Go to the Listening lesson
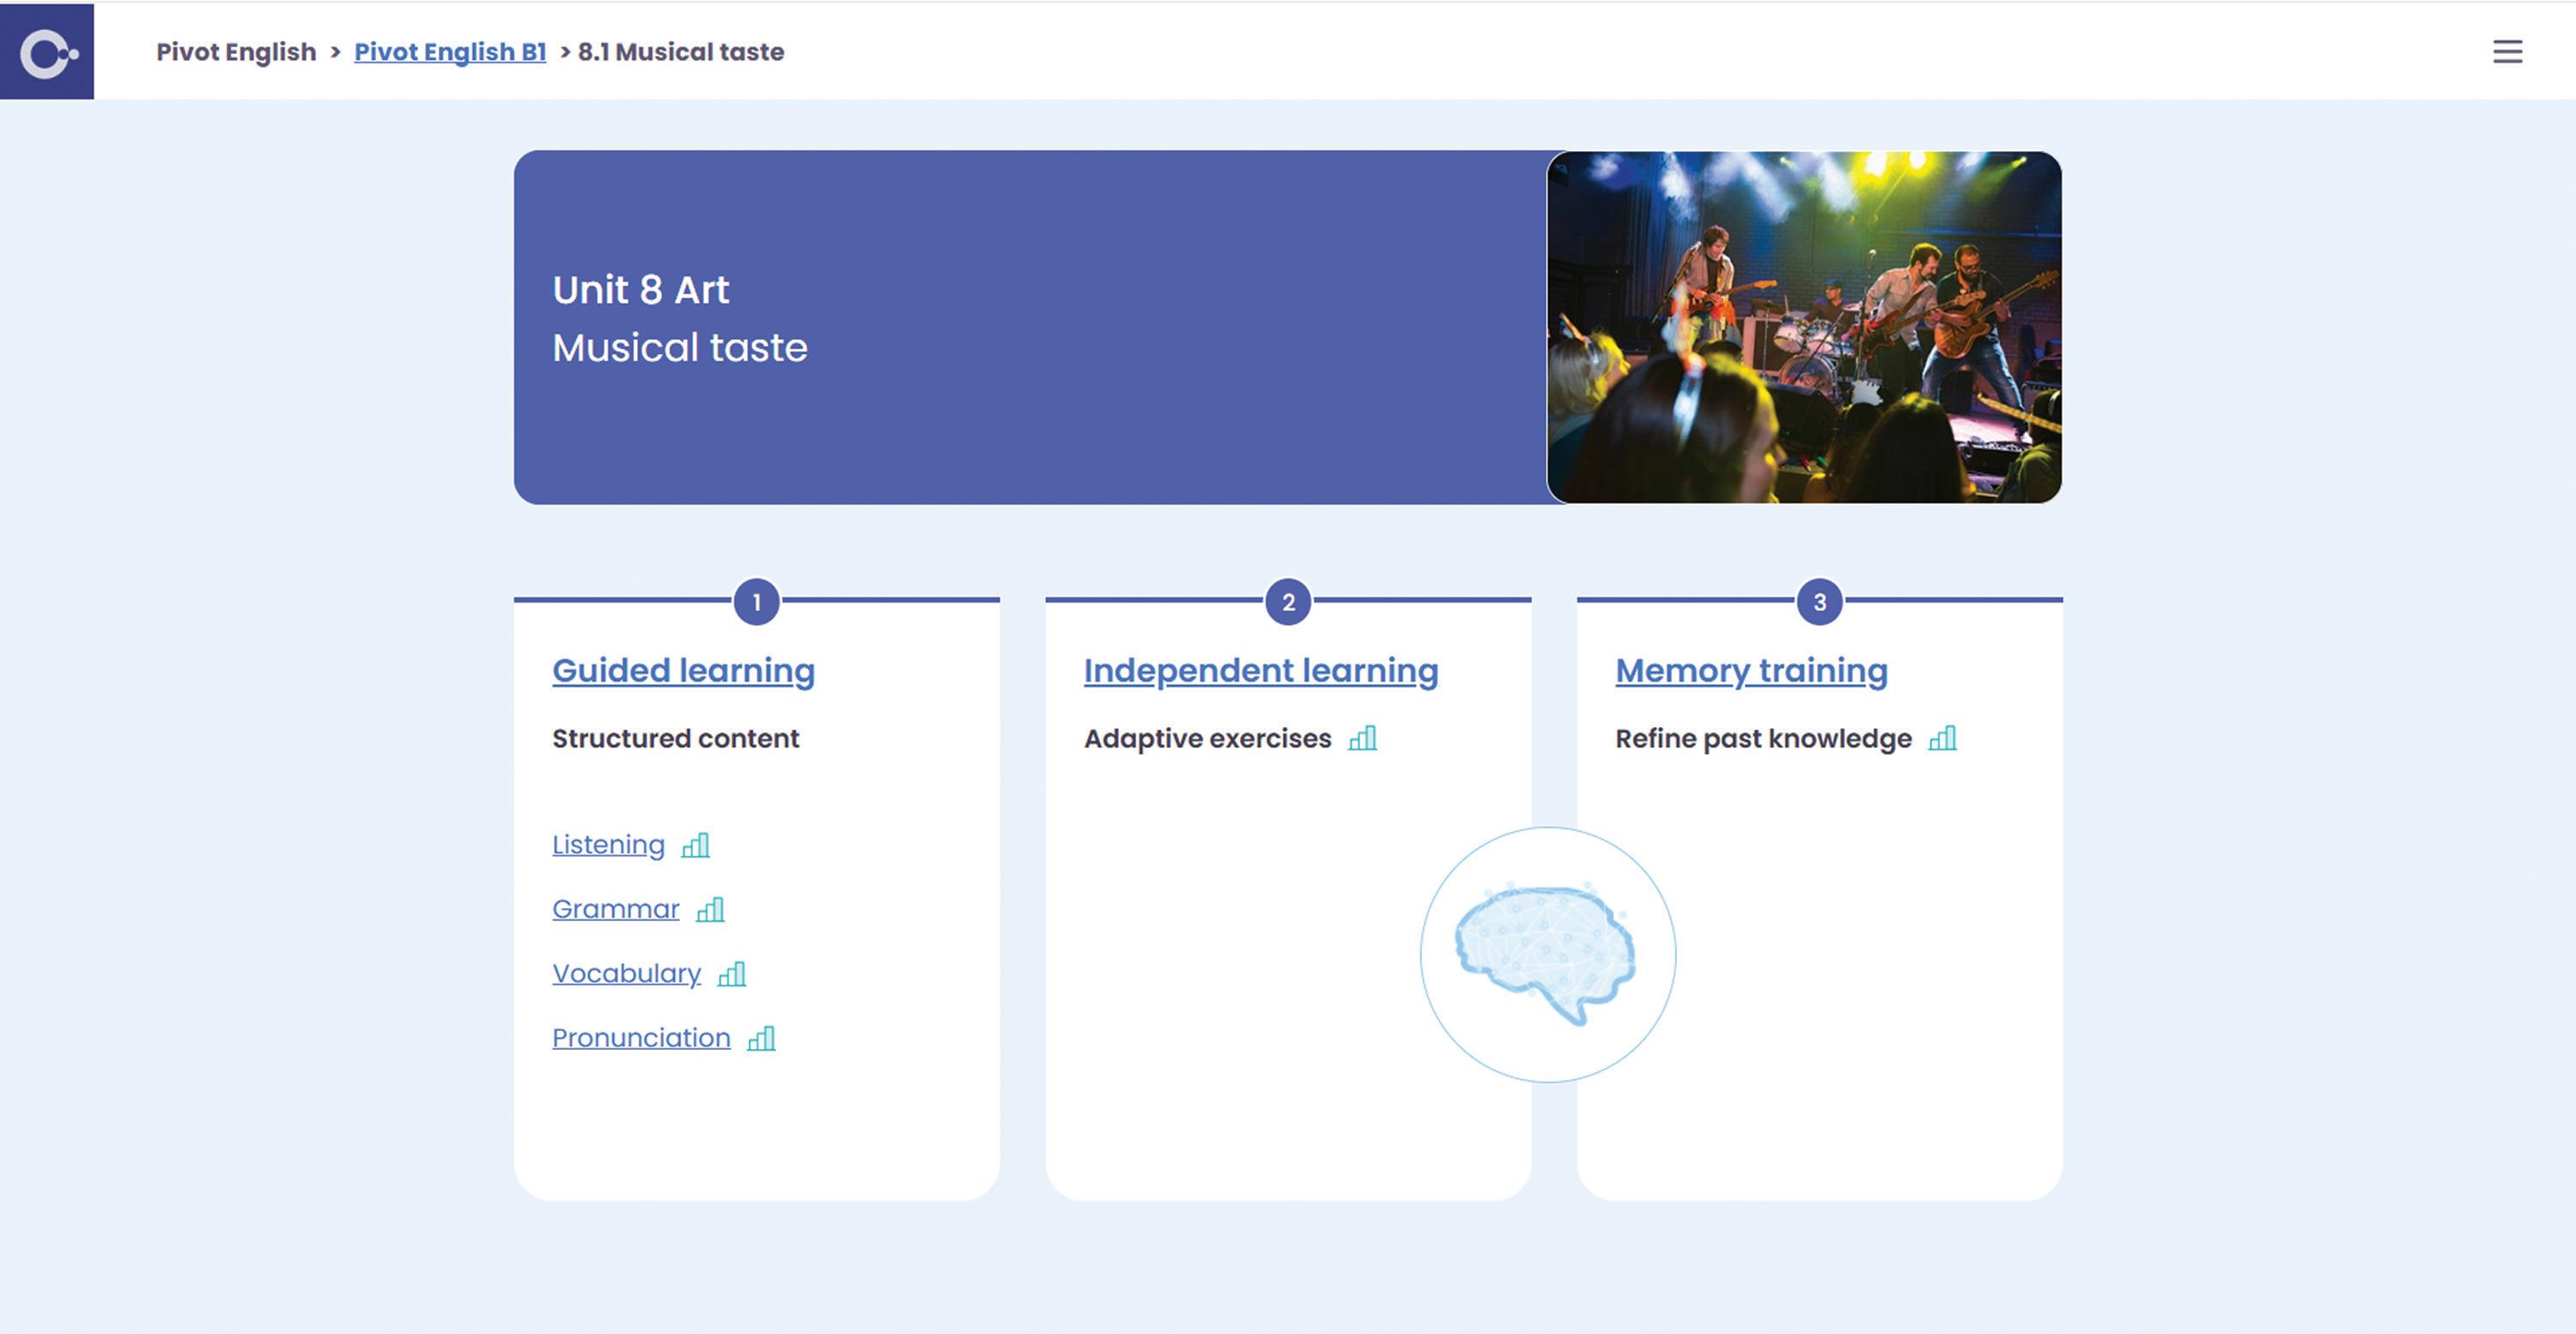This screenshot has width=2576, height=1334. 608,845
